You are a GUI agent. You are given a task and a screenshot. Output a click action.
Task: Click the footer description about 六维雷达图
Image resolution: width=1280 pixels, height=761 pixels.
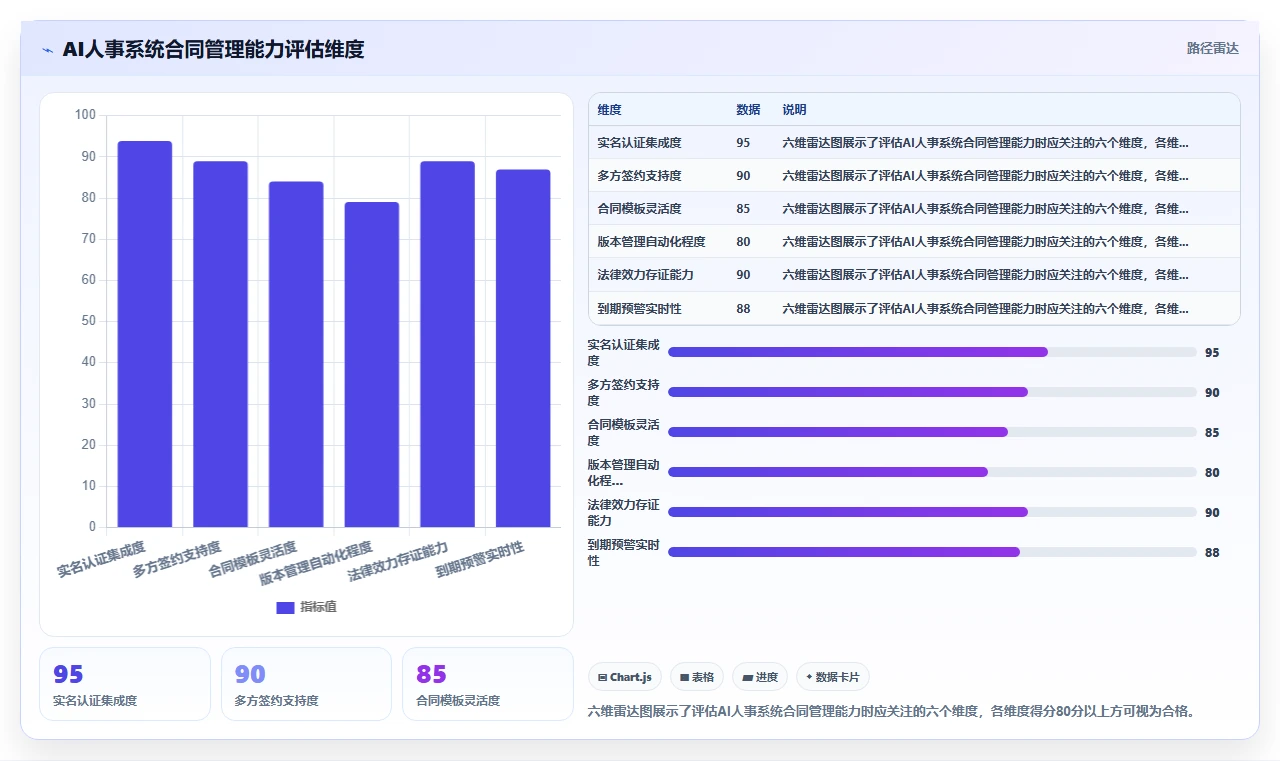click(892, 712)
